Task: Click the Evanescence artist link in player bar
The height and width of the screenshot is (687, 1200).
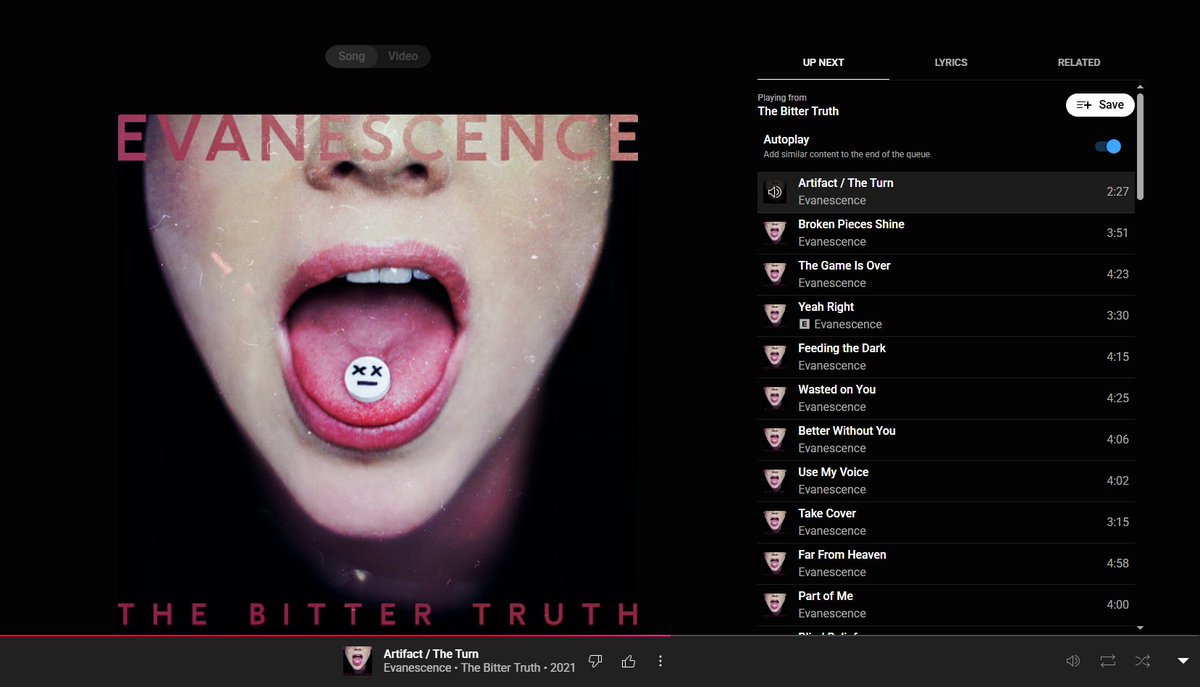Action: [x=417, y=668]
